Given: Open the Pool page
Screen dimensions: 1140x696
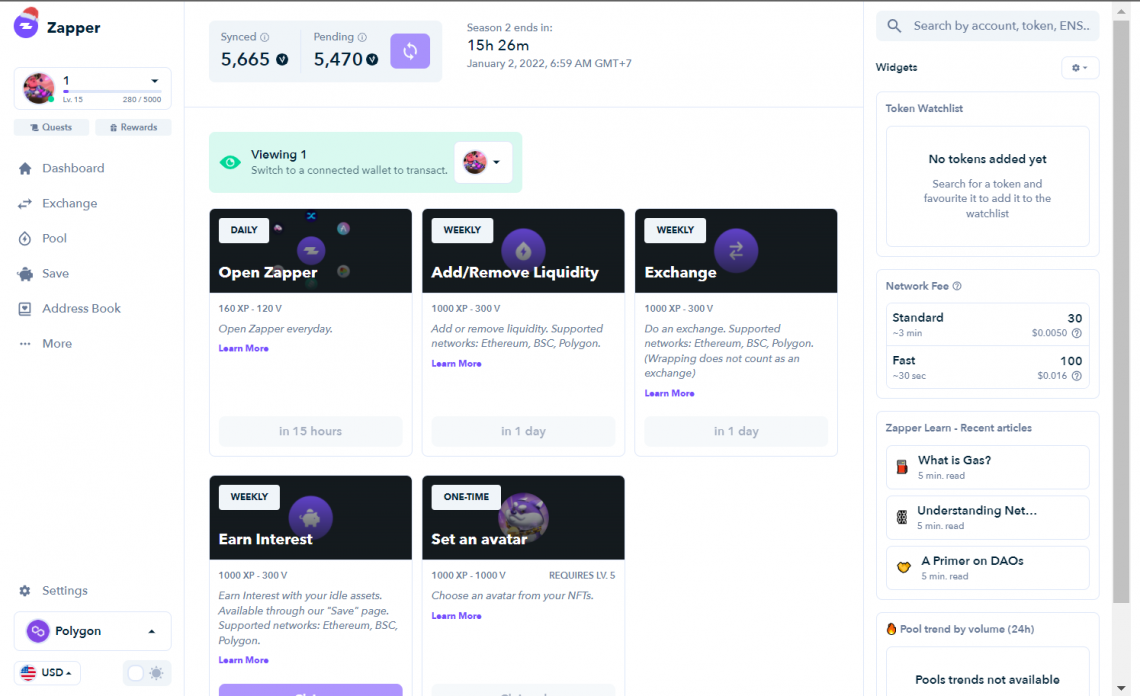Looking at the screenshot, I should [x=55, y=239].
